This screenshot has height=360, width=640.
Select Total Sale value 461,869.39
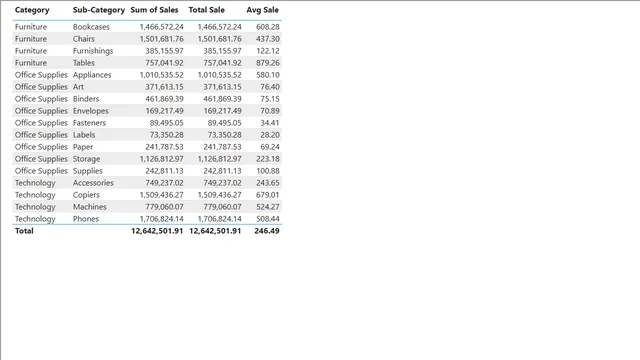(x=222, y=99)
